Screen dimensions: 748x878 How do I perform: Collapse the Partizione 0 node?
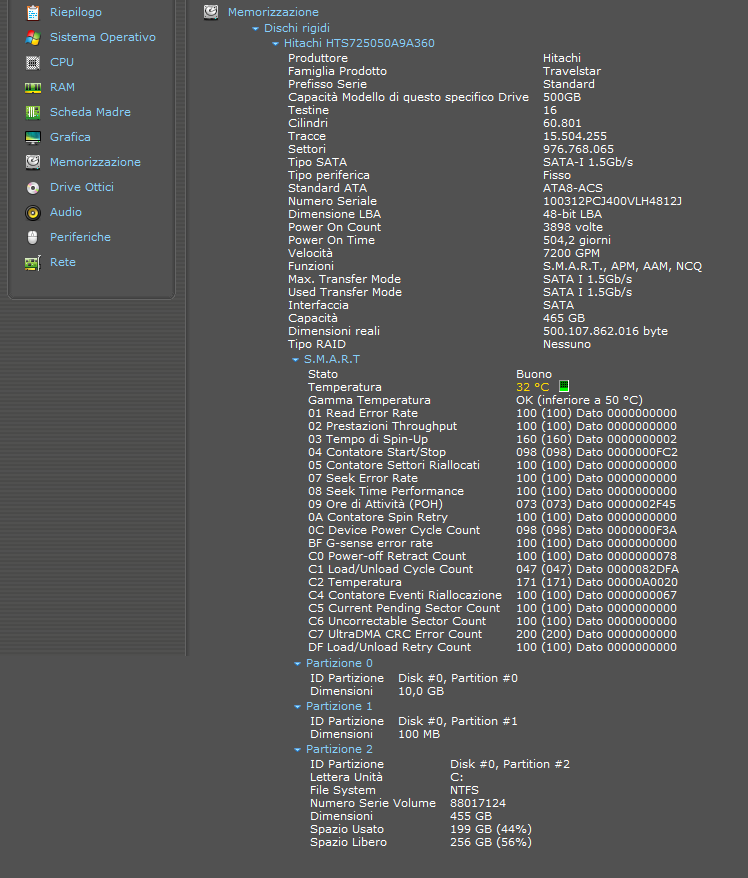click(297, 664)
